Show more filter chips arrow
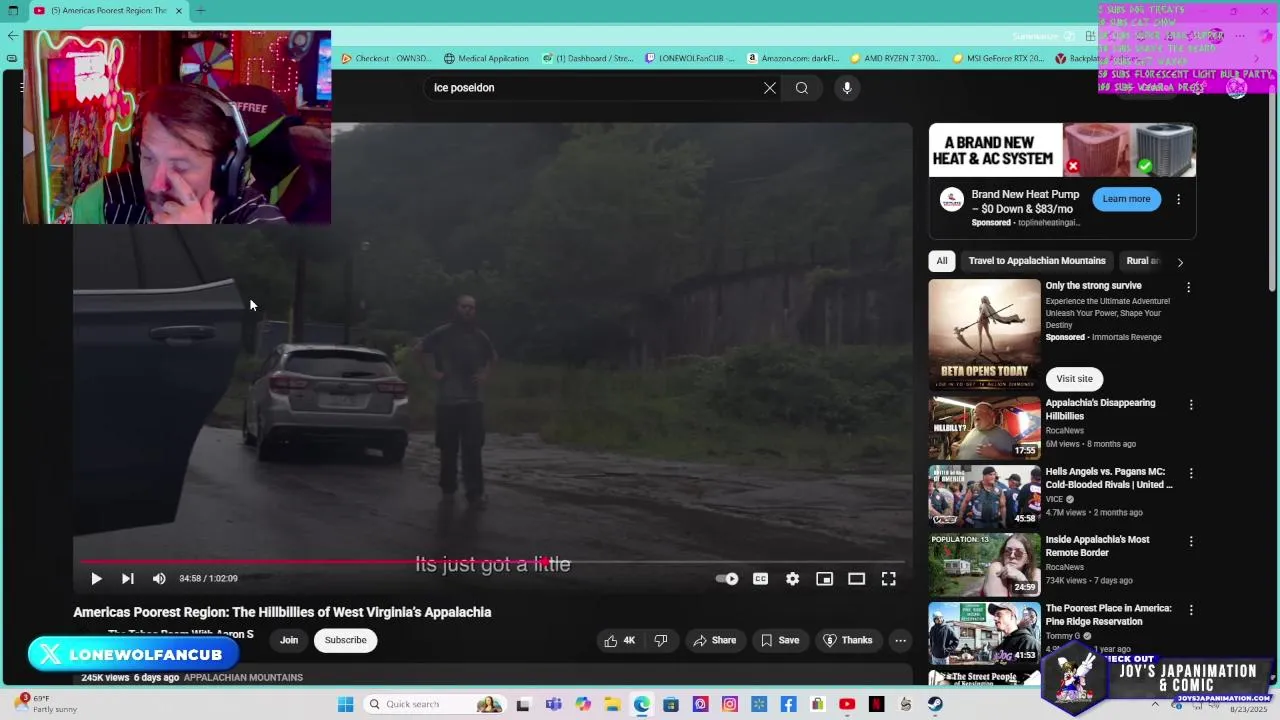 1180,262
